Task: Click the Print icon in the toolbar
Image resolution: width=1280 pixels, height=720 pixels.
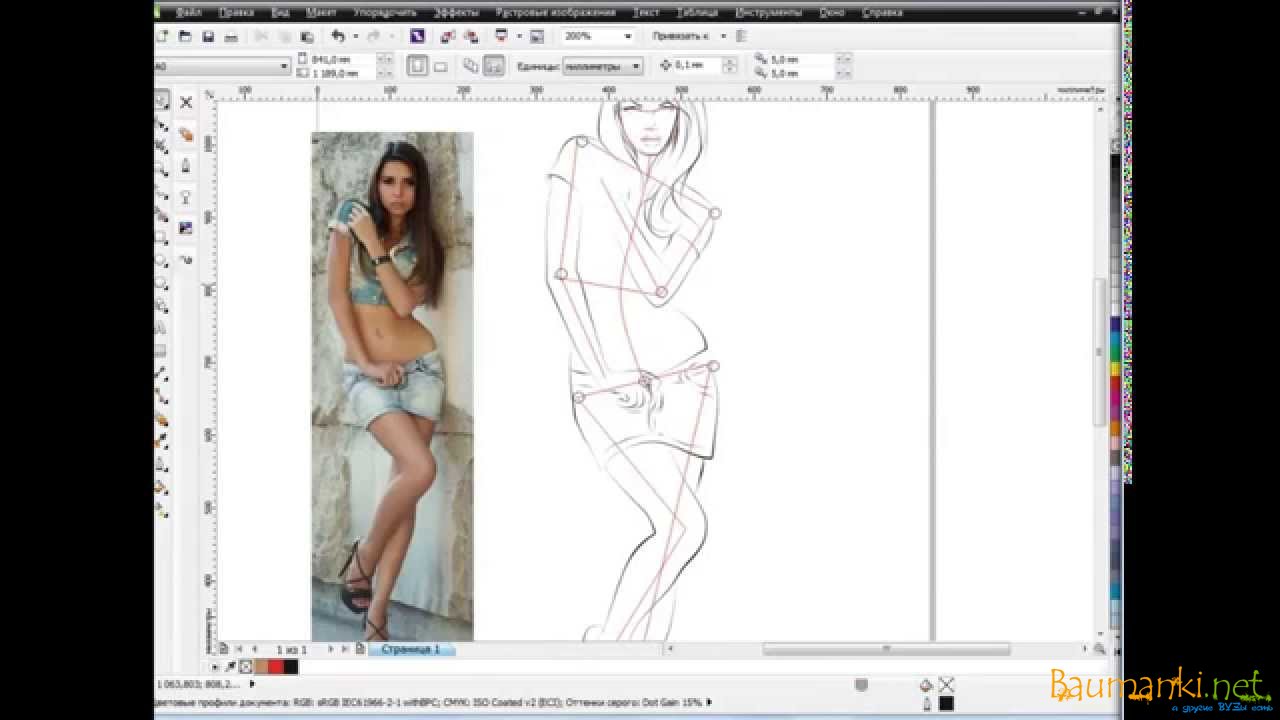Action: [x=231, y=36]
